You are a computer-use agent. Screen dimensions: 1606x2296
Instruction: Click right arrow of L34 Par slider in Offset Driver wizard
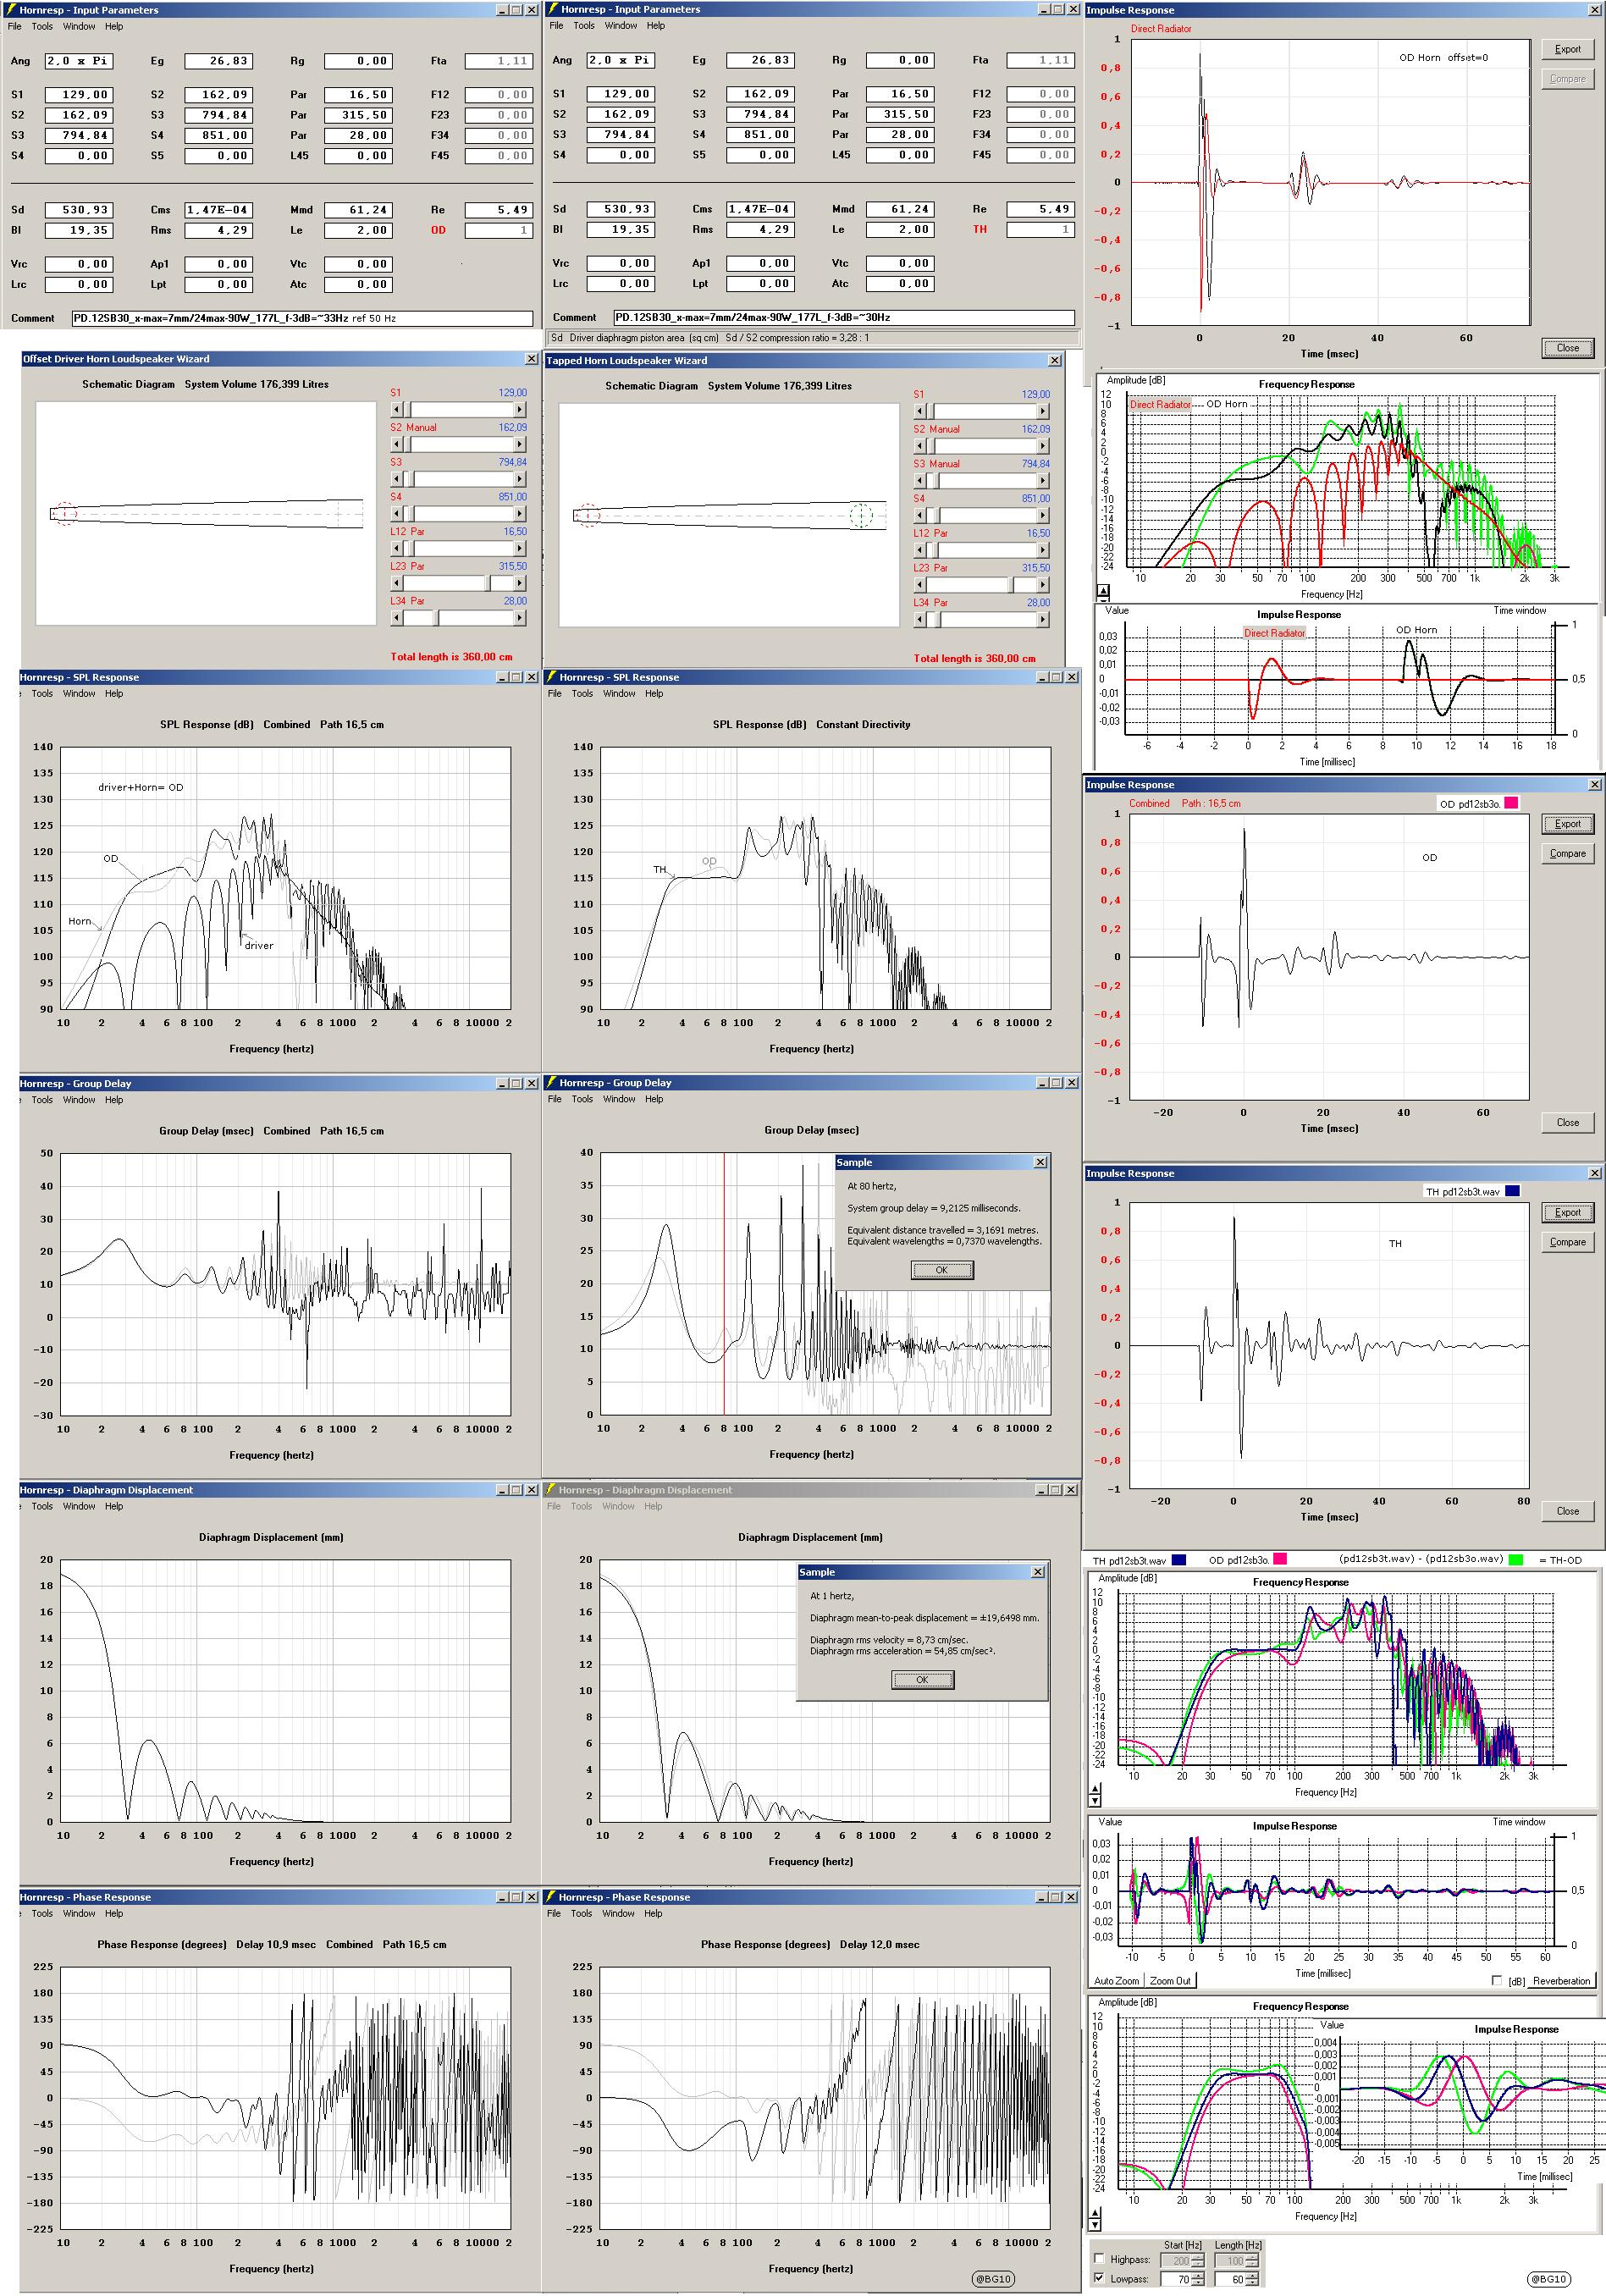pyautogui.click(x=520, y=617)
